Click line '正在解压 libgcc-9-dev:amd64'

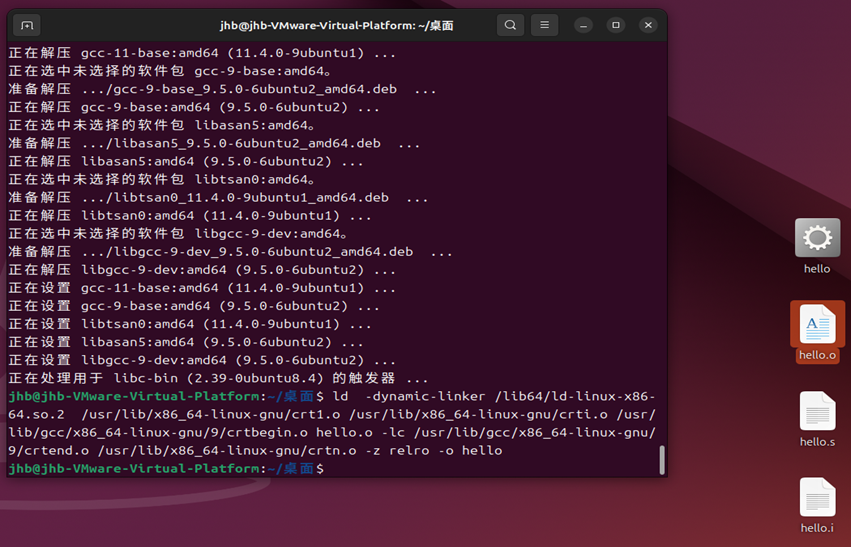coord(202,270)
